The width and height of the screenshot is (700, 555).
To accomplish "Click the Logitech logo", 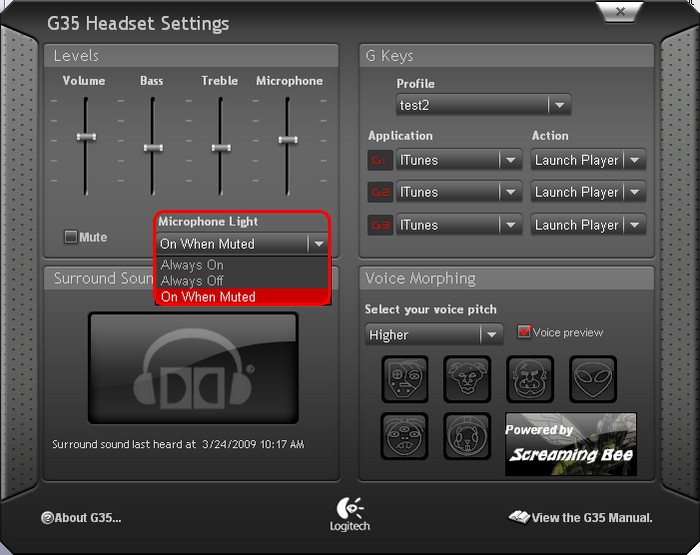I will click(350, 514).
